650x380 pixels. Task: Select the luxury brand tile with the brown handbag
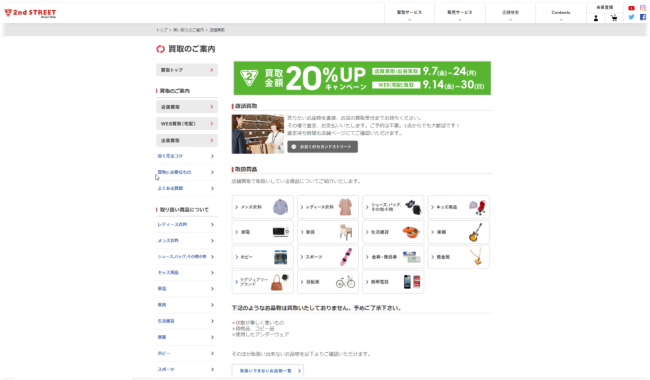point(262,282)
